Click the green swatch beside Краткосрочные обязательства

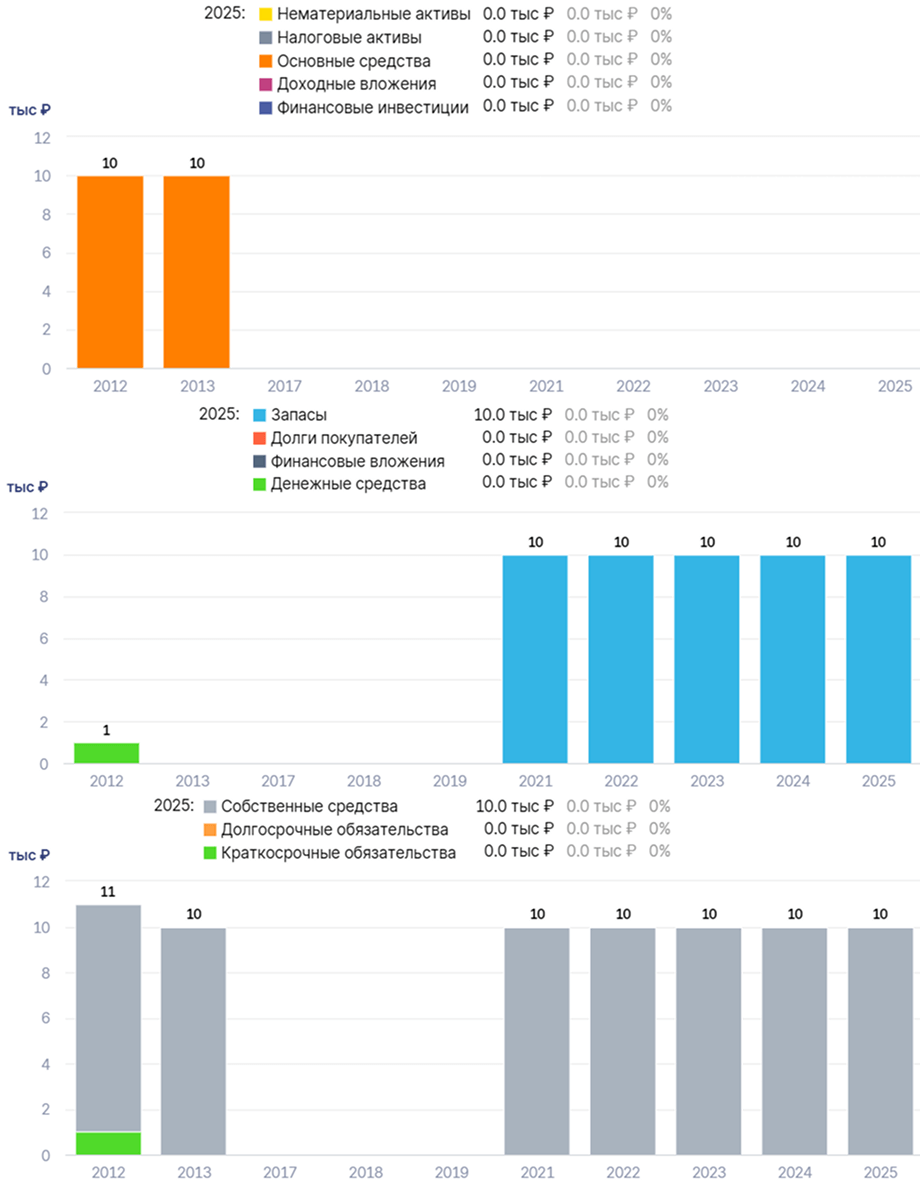tap(210, 852)
